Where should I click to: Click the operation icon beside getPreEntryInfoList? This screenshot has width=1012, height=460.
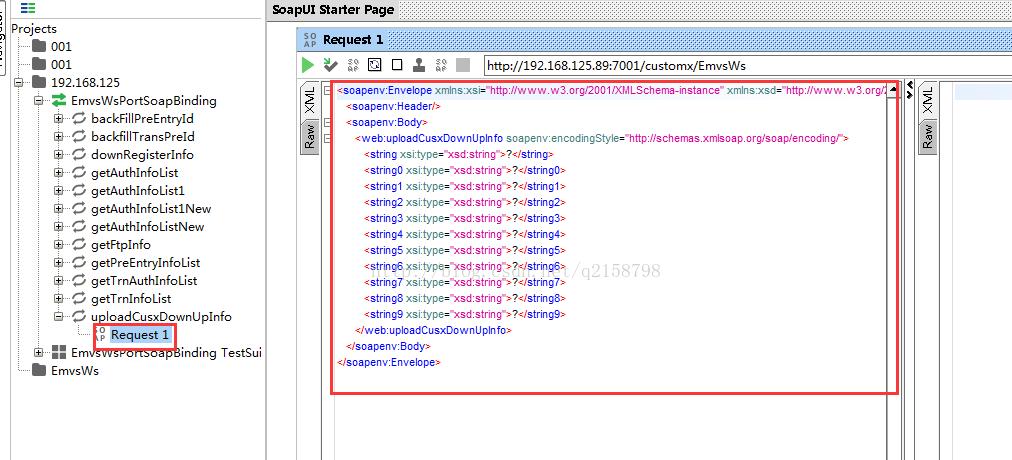coord(79,263)
